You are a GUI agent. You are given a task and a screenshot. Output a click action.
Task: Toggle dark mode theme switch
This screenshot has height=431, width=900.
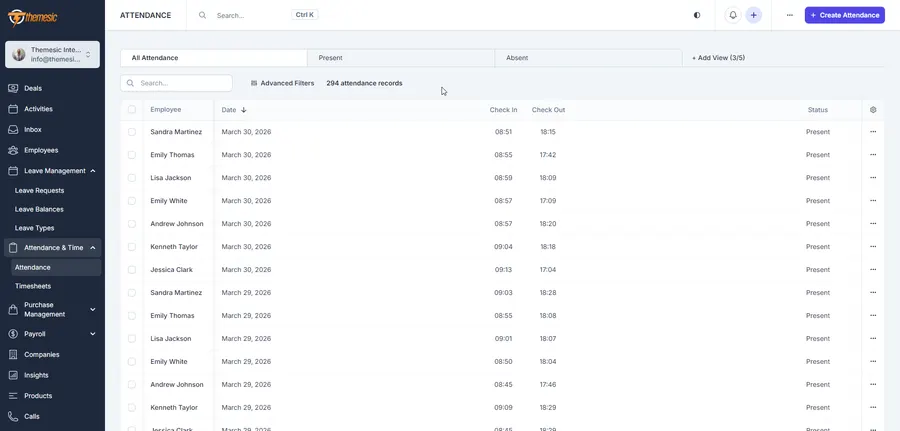pos(697,15)
